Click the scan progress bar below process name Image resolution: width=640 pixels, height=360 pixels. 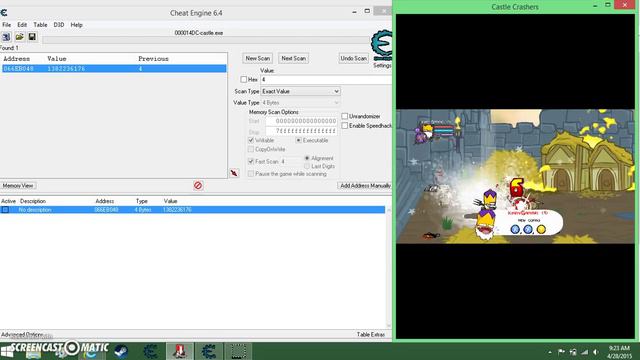tap(207, 40)
